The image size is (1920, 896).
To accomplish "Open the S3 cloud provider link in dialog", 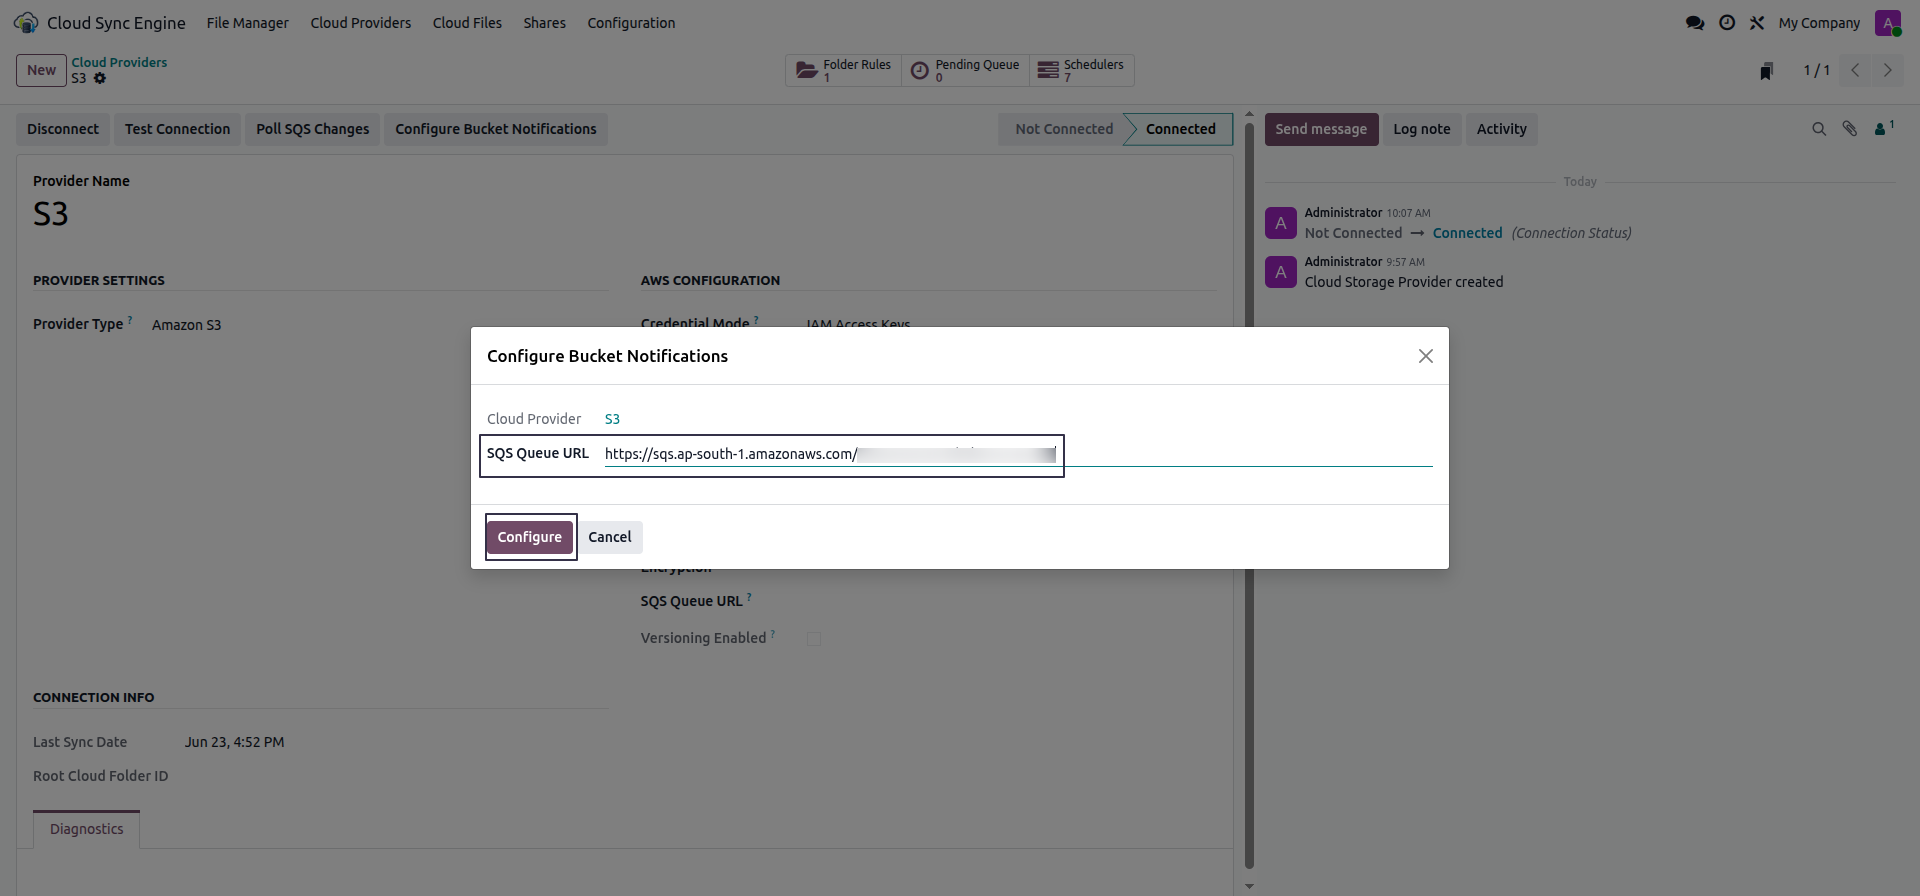I will coord(612,419).
